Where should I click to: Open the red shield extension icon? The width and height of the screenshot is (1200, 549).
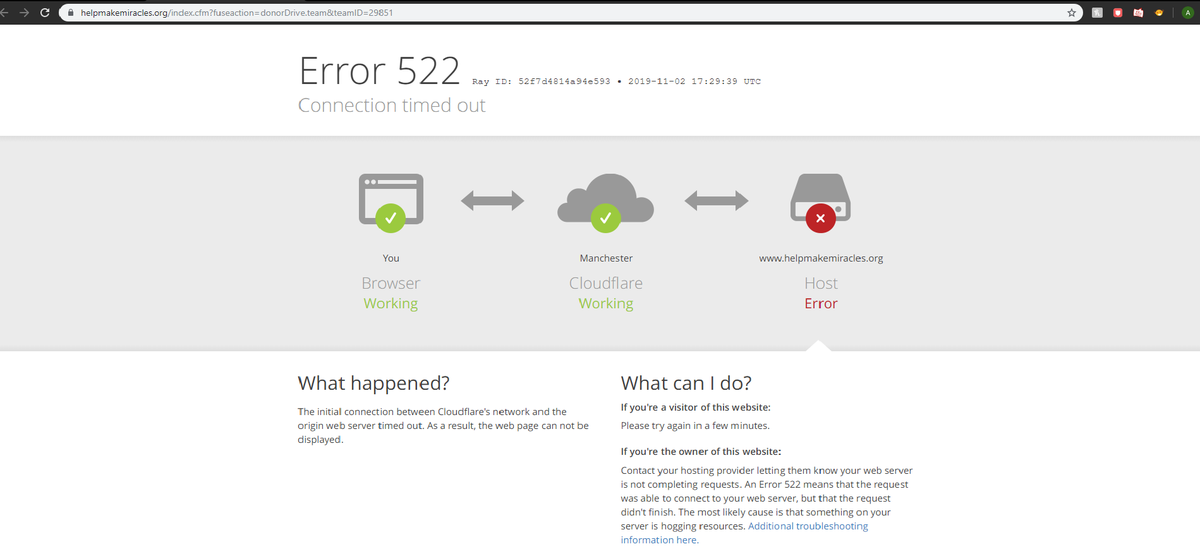coord(1117,13)
